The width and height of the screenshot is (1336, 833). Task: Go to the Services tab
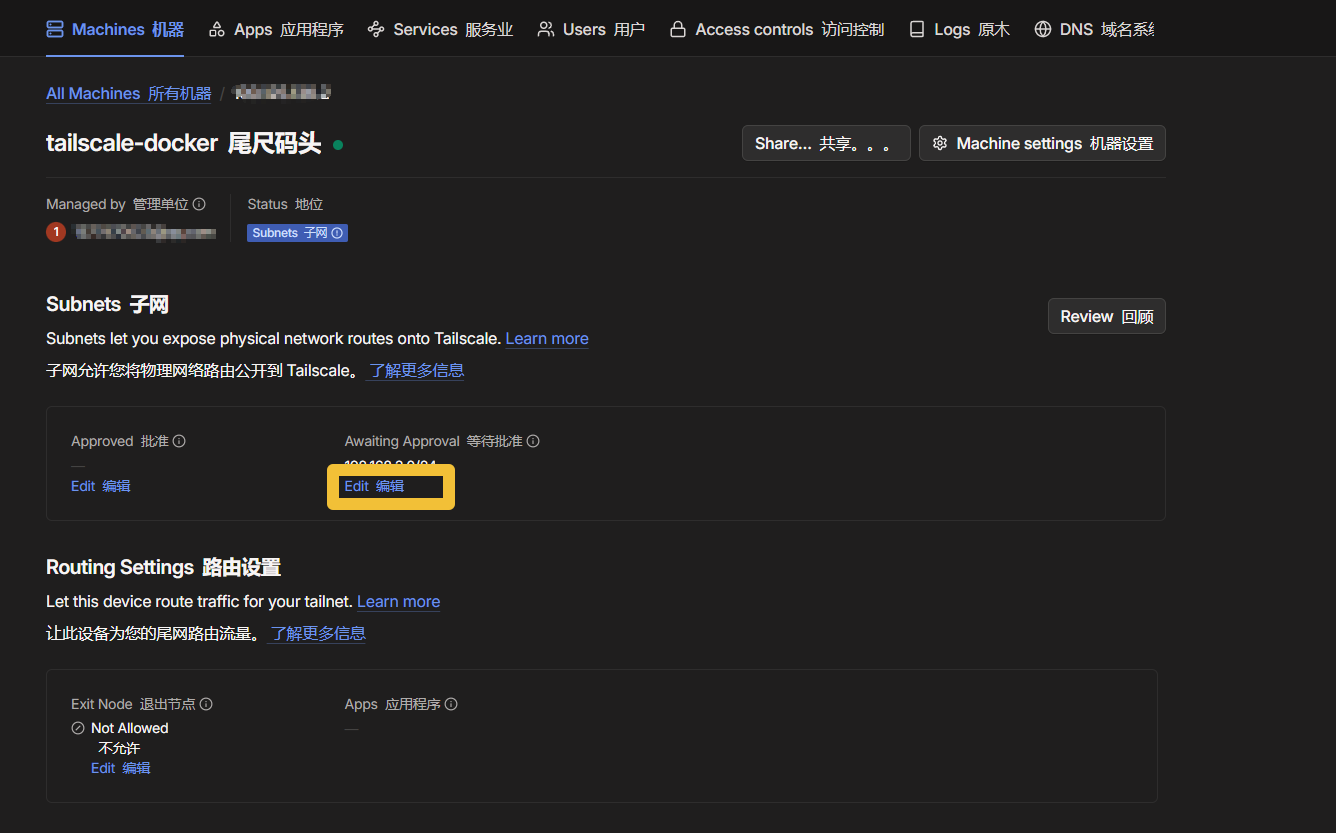440,30
